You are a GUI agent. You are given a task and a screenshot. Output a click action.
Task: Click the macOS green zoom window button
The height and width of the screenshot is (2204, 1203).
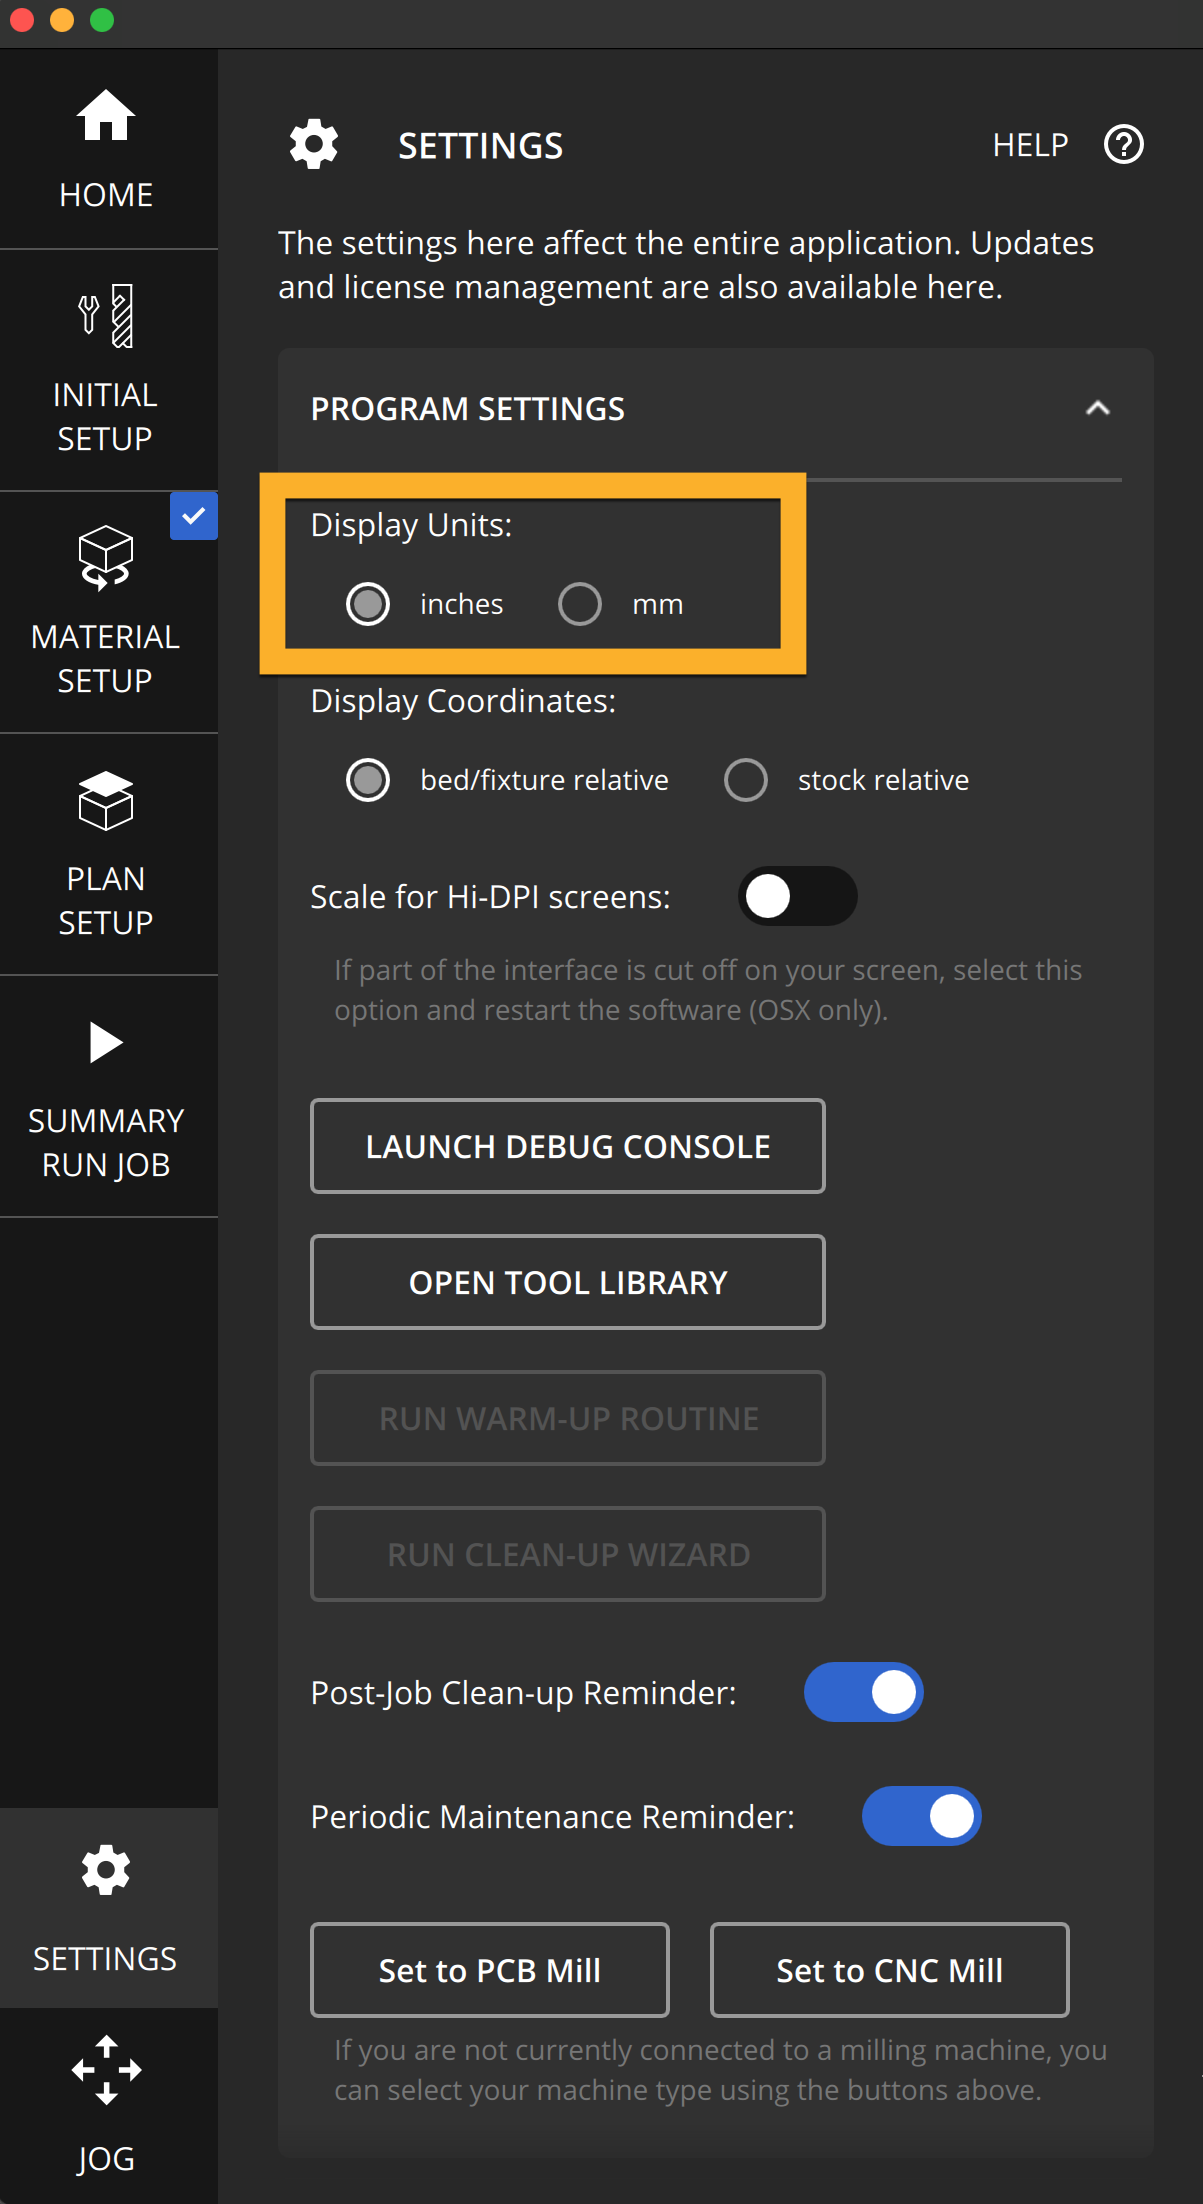(x=102, y=20)
